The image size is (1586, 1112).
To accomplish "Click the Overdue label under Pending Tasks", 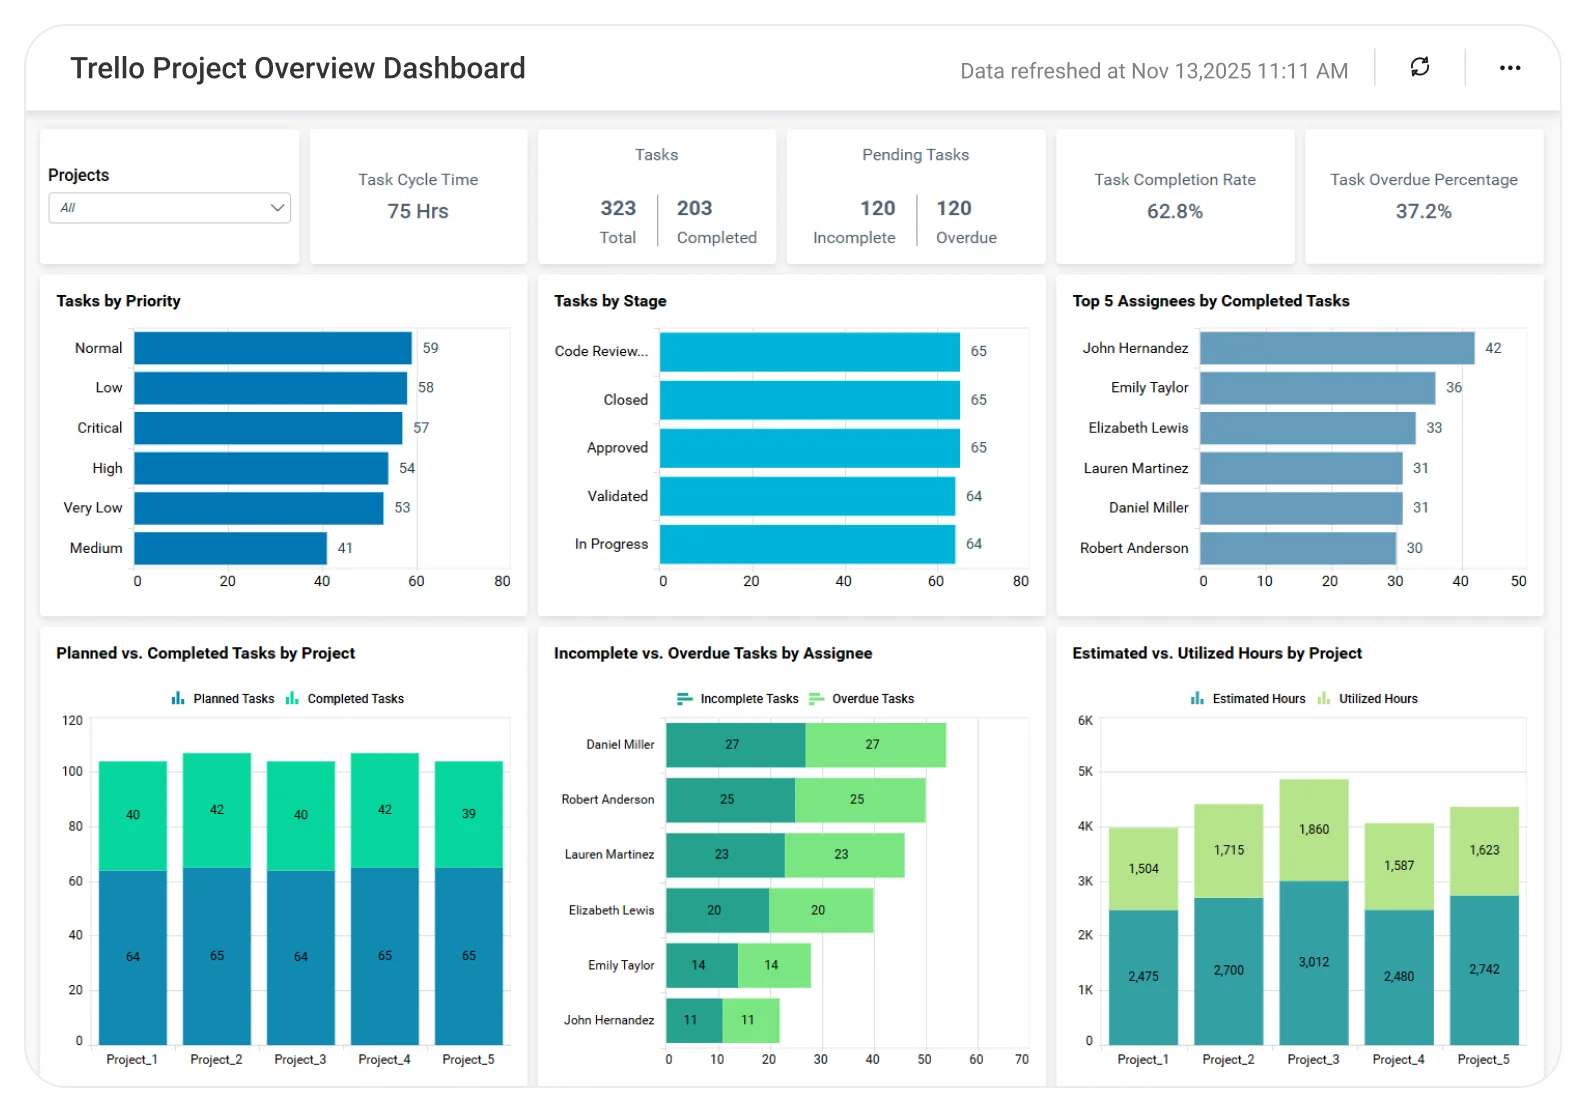I will pos(966,238).
